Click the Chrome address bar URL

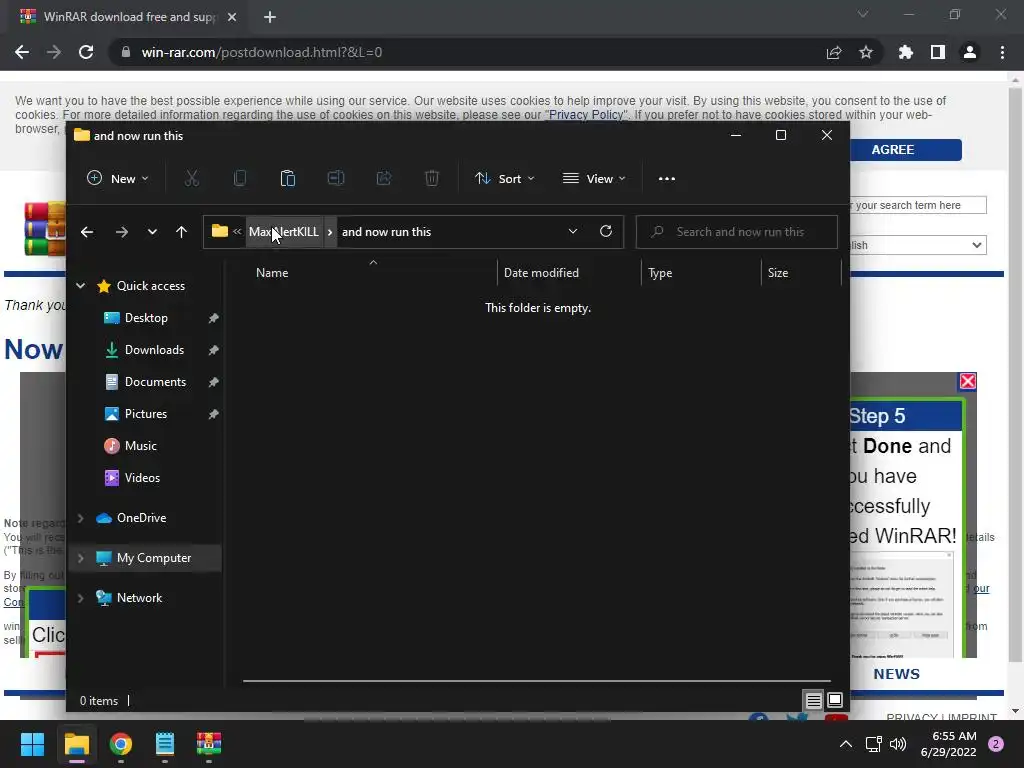(261, 52)
